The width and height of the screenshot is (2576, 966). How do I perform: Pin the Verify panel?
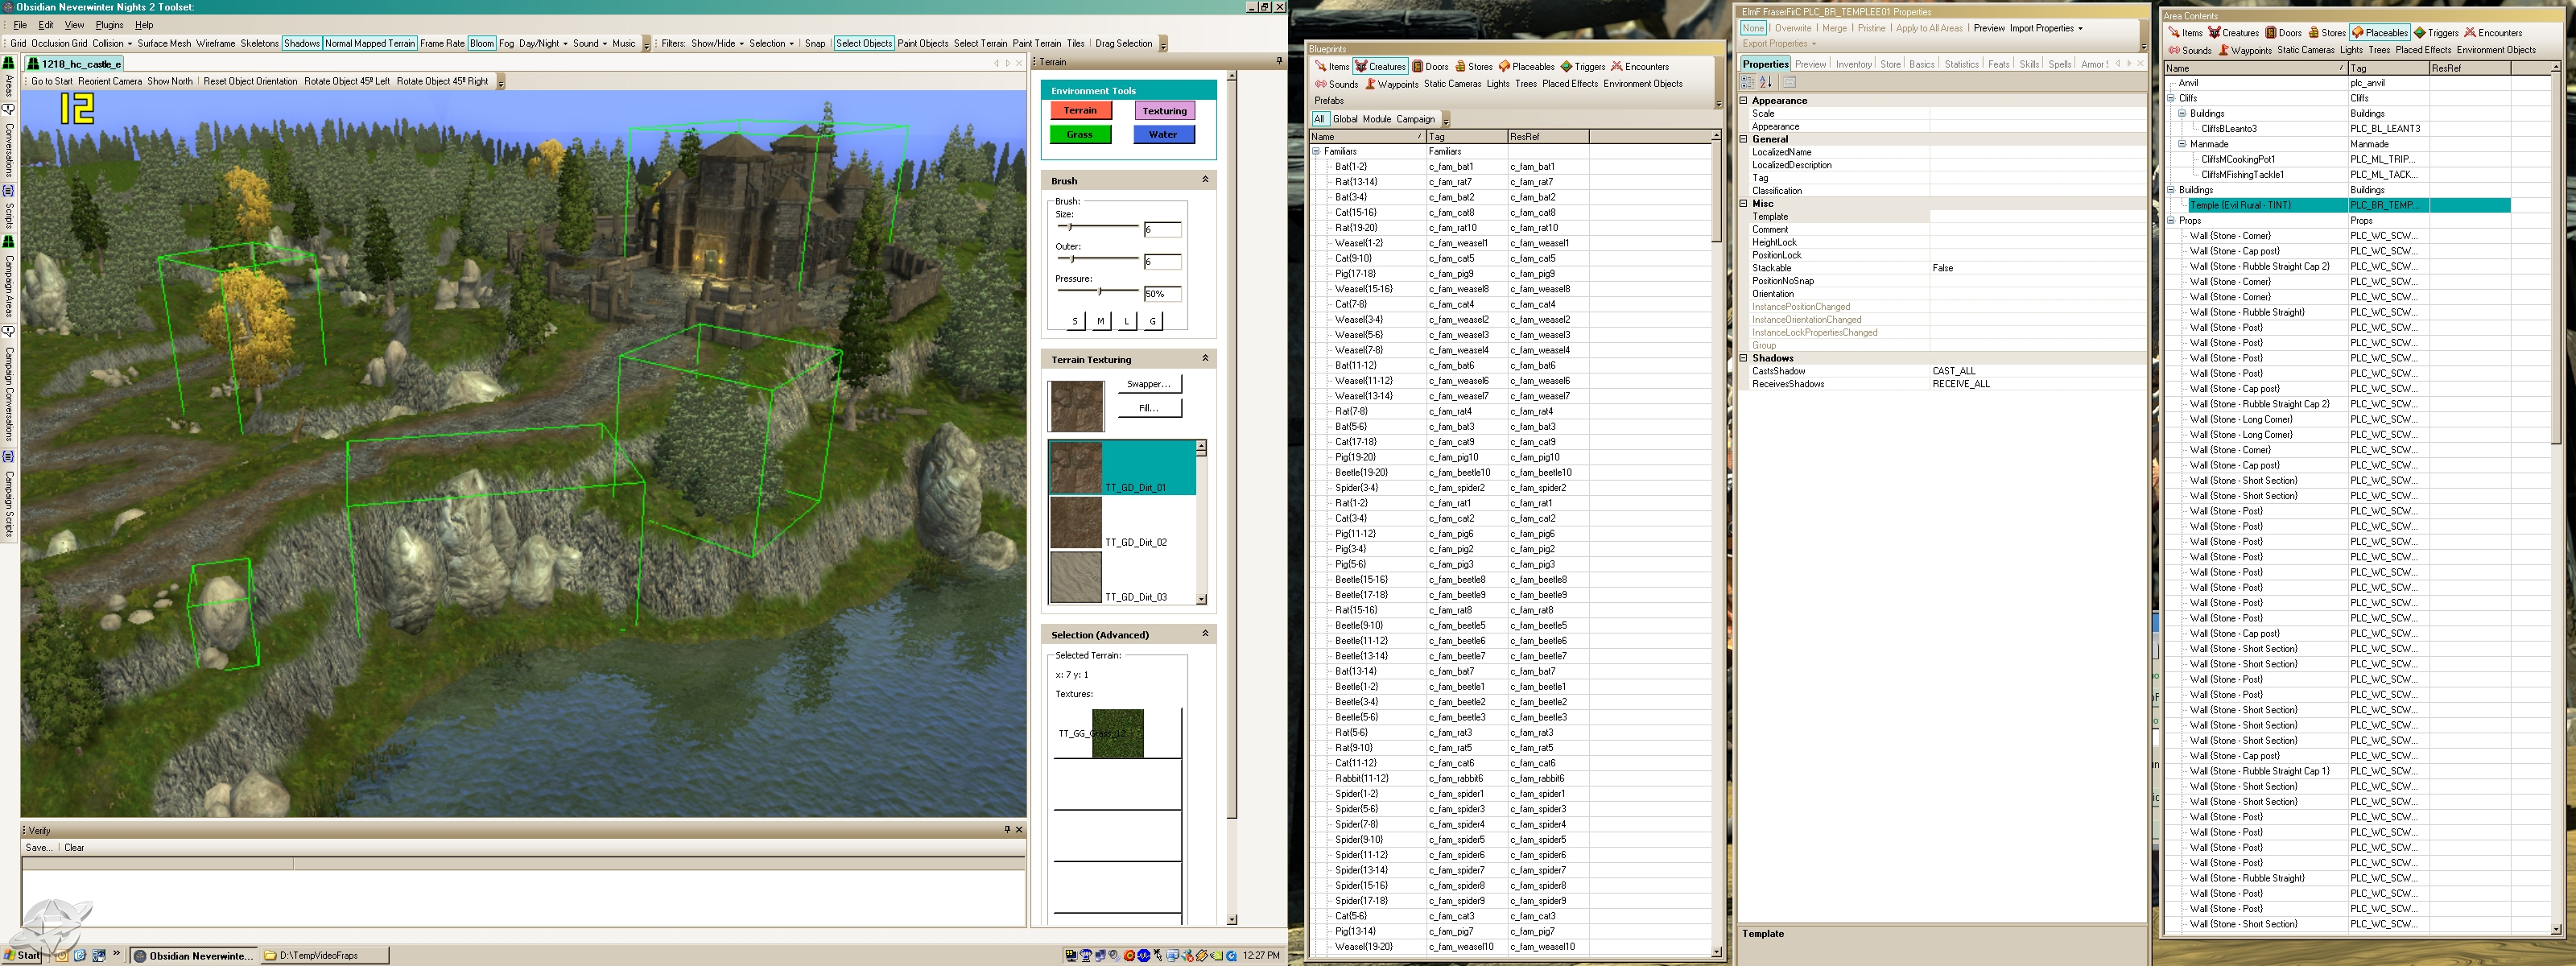tap(1007, 829)
